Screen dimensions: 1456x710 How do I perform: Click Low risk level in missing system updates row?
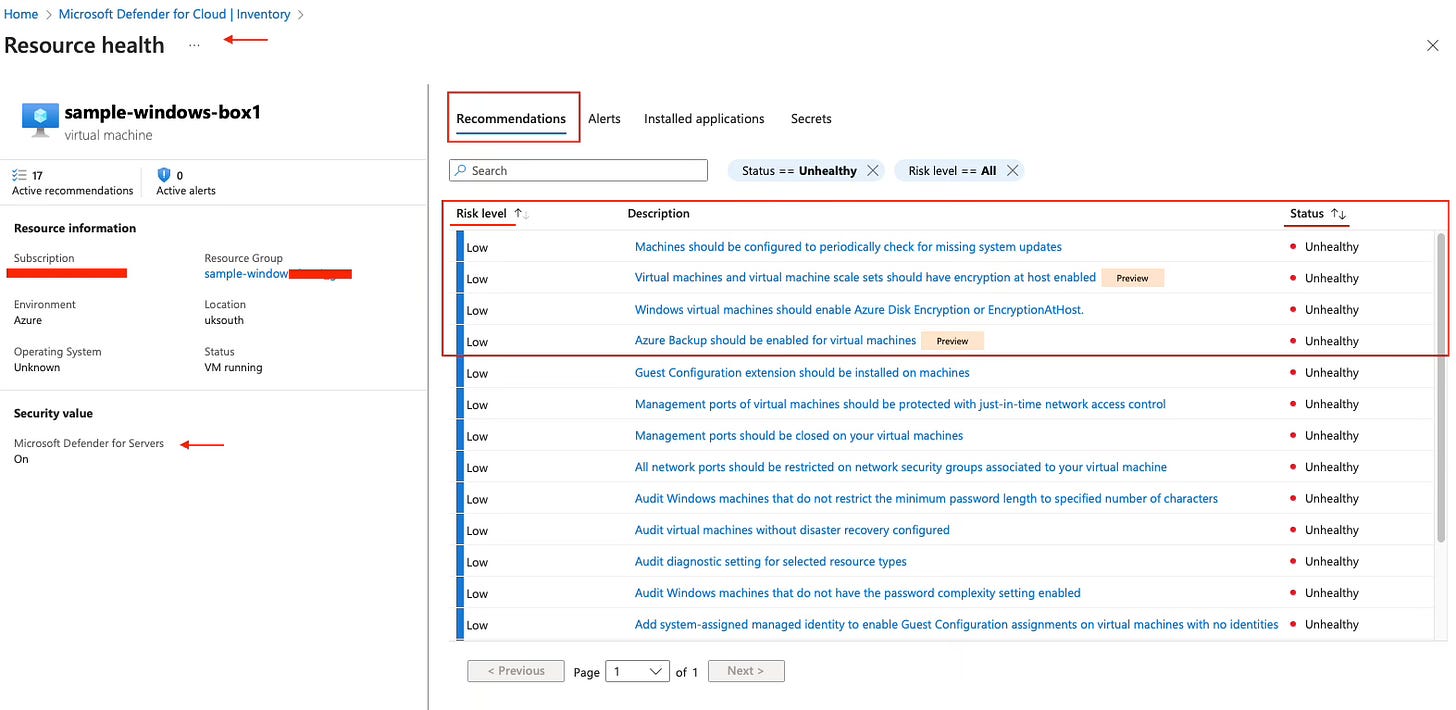477,248
